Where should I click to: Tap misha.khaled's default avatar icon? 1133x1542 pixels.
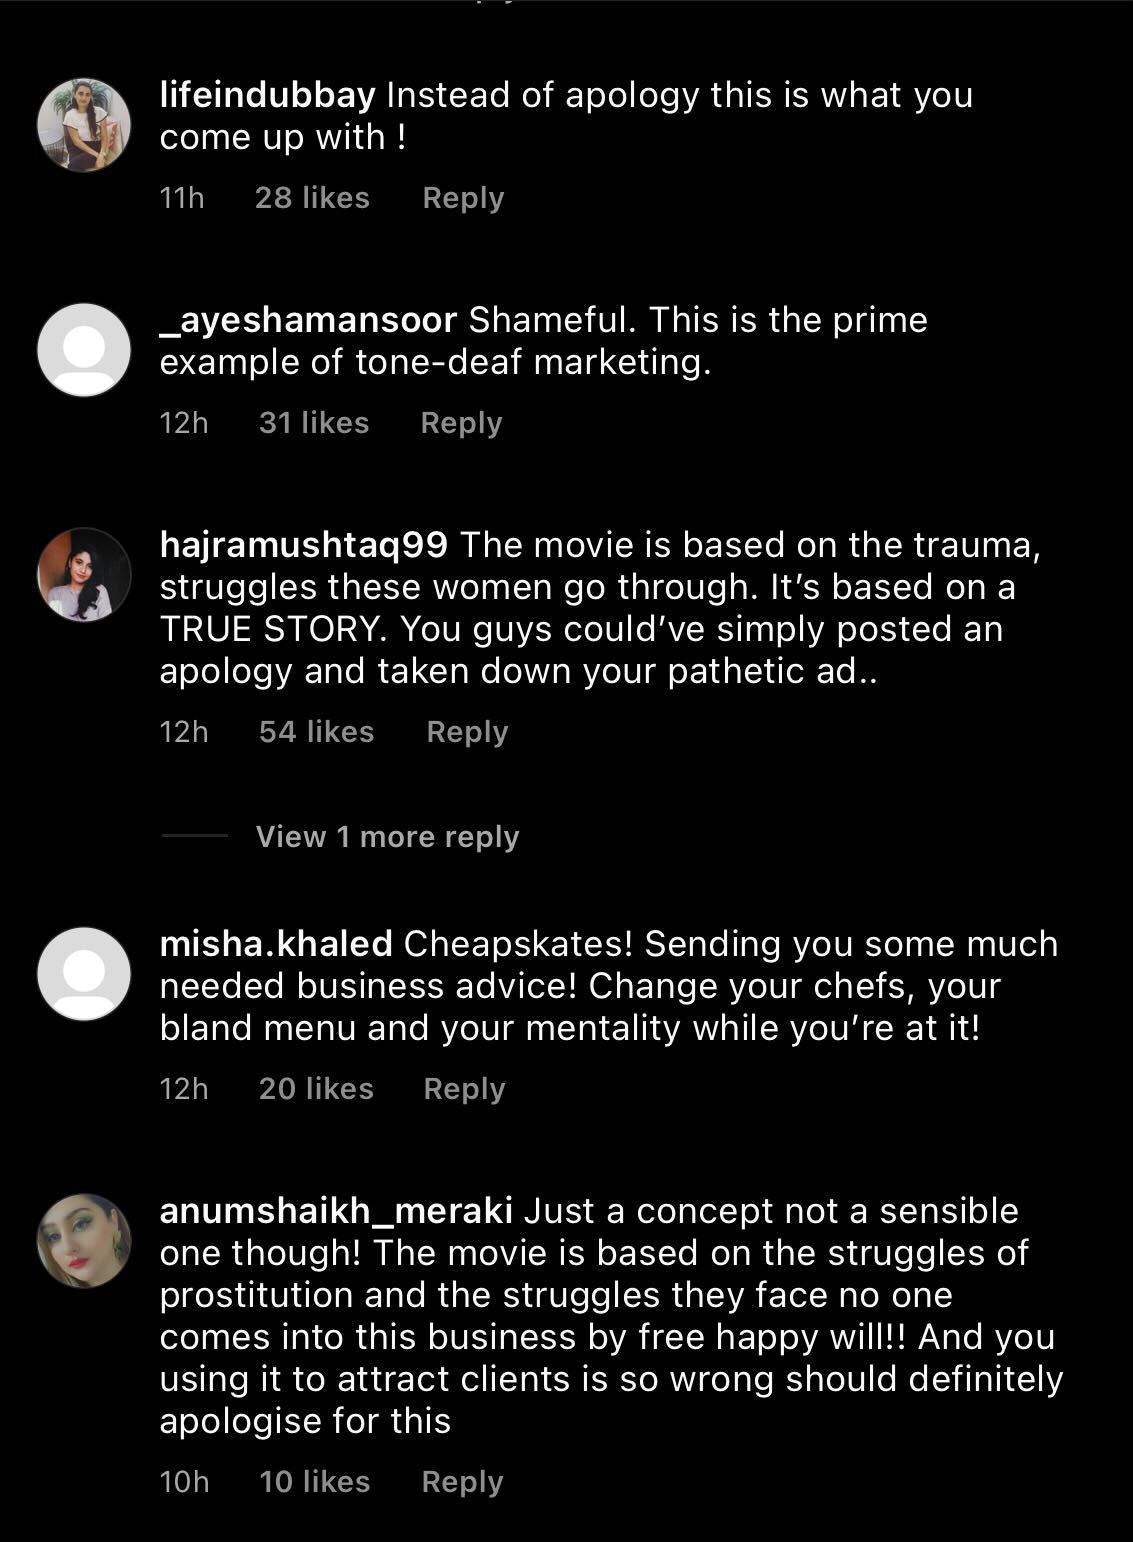coord(84,973)
